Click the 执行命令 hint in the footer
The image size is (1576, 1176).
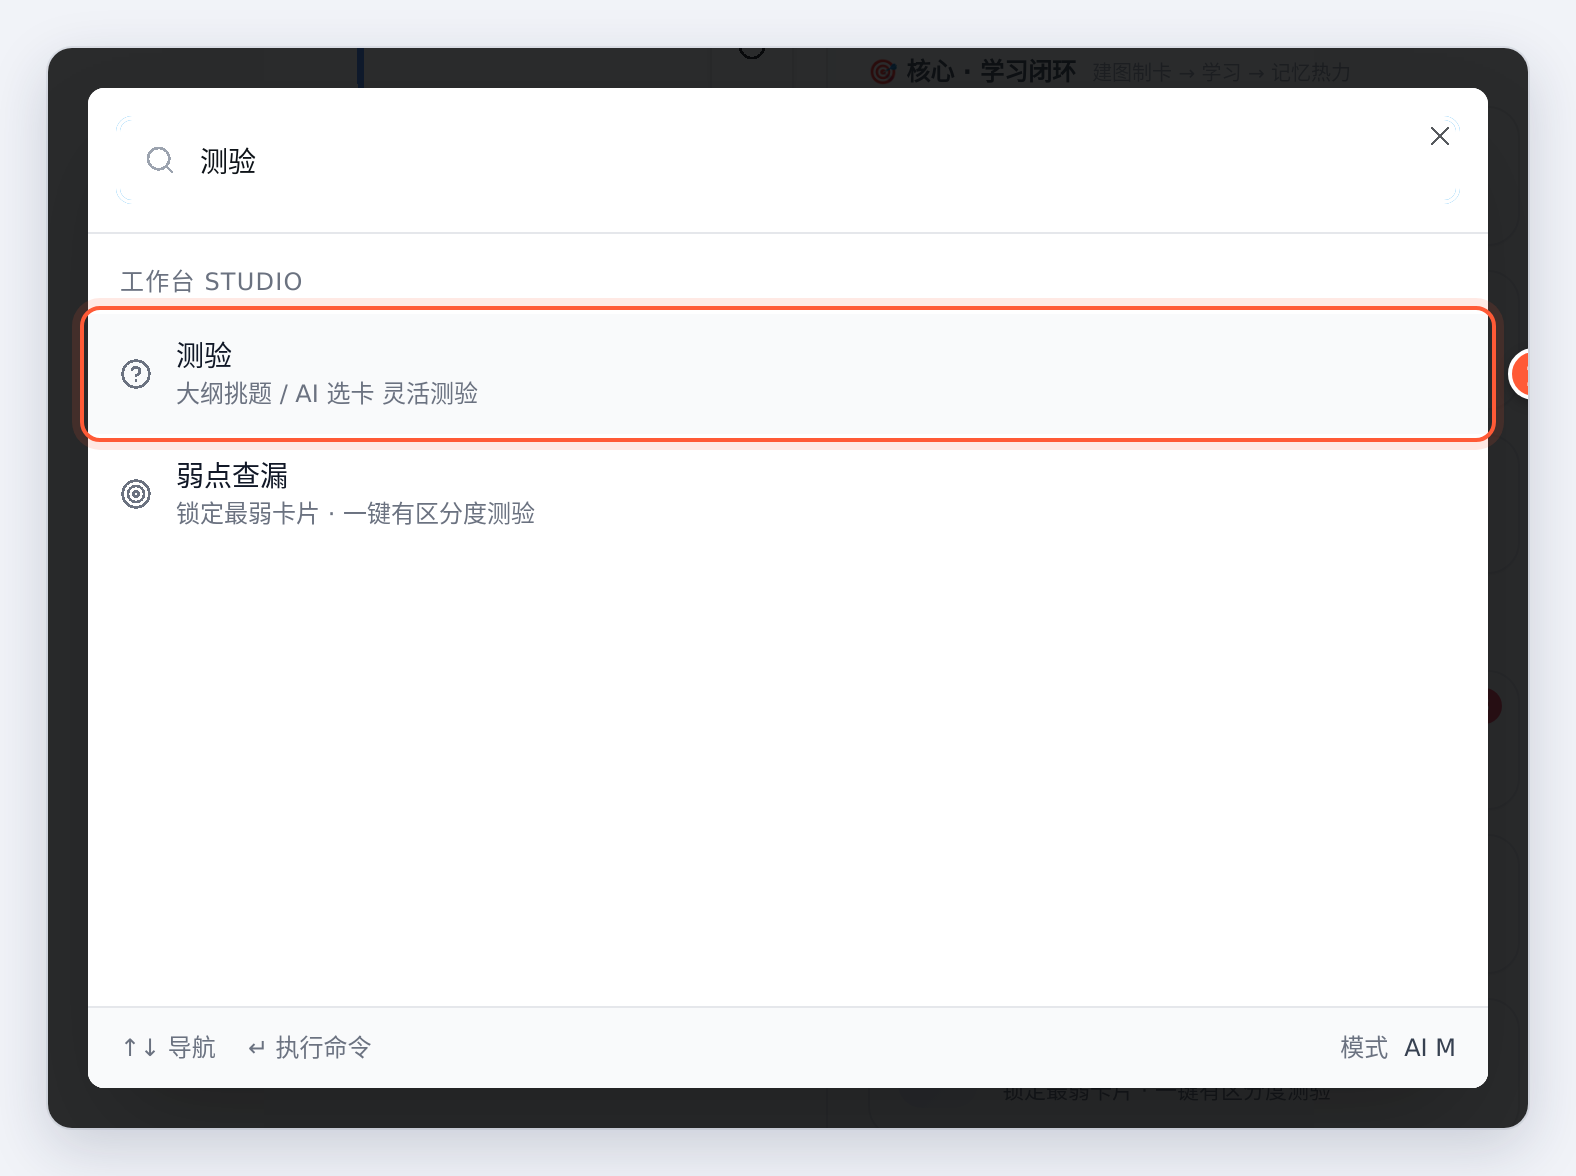click(x=310, y=1047)
